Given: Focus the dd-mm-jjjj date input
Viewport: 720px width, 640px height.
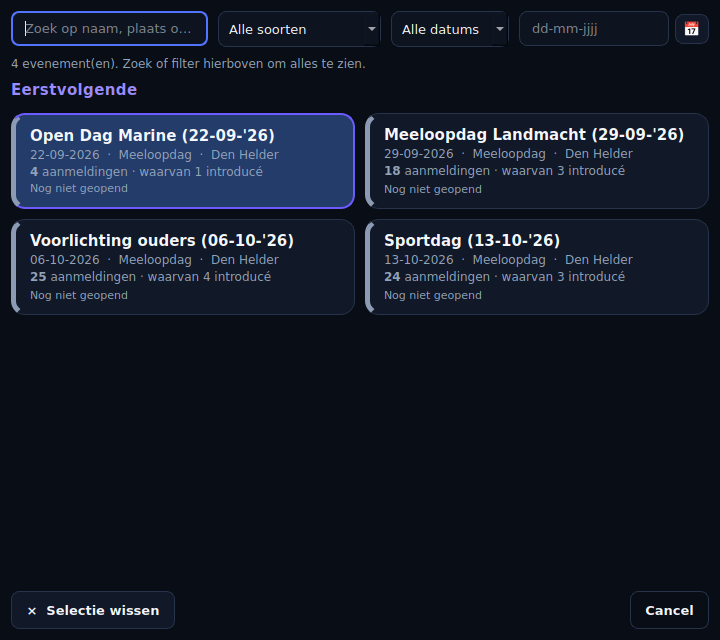Looking at the screenshot, I should coord(594,28).
